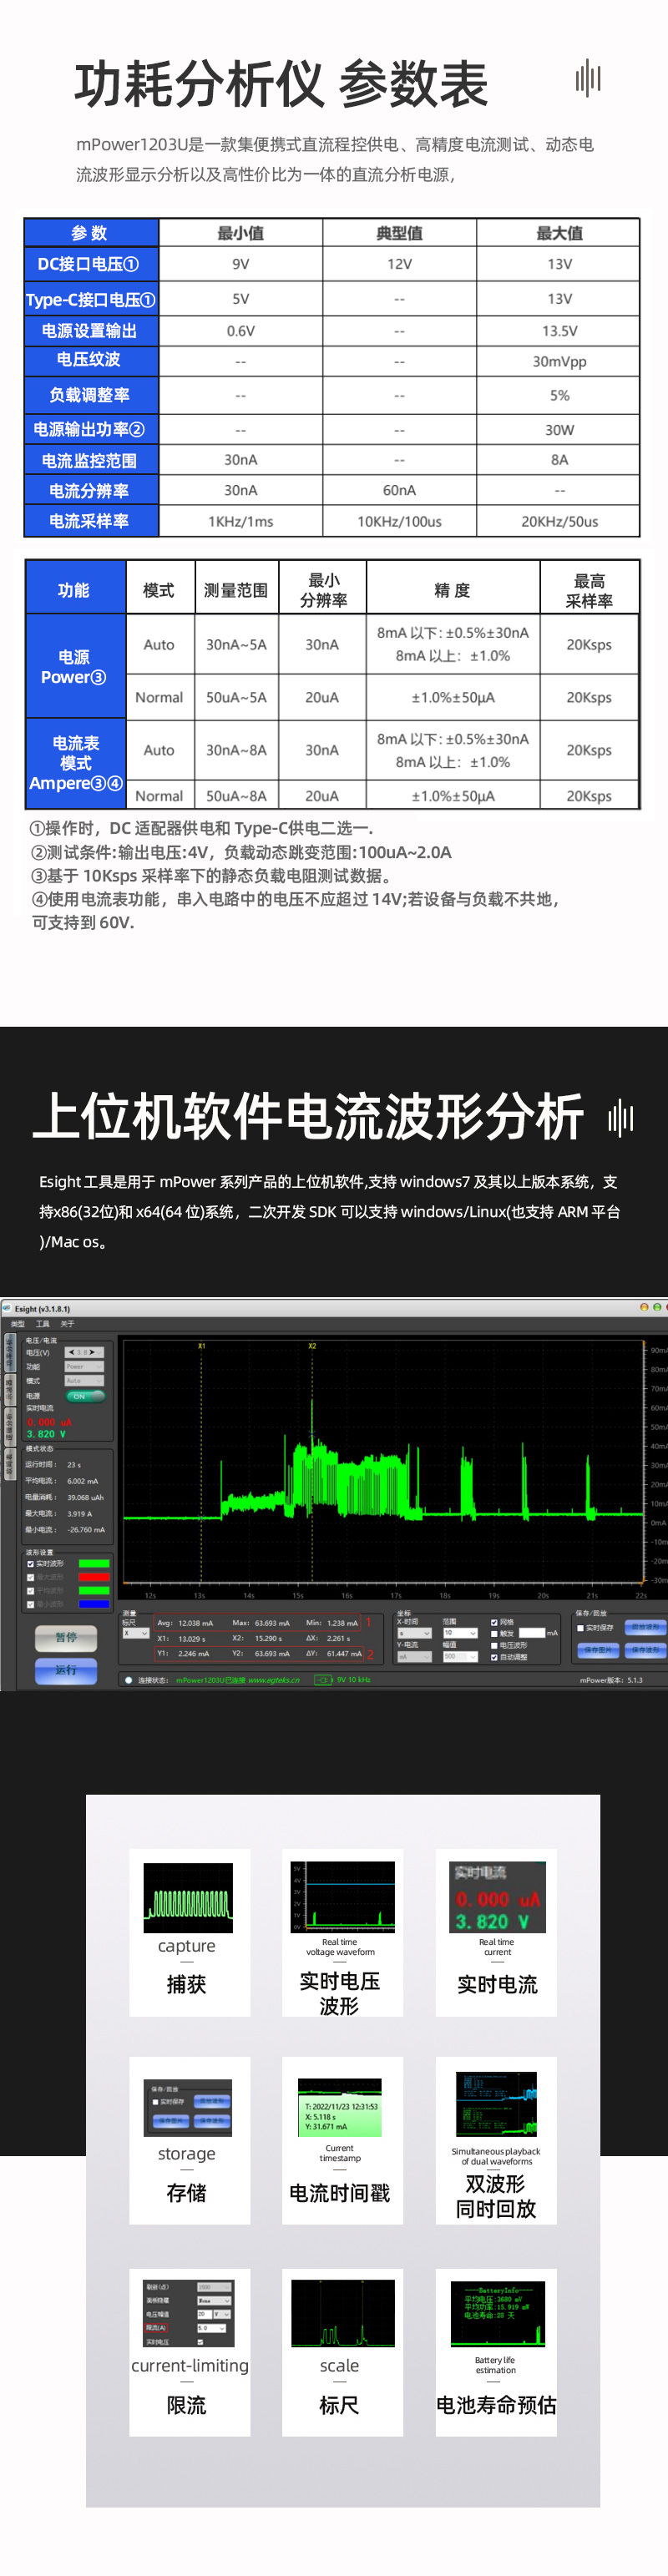This screenshot has height=2576, width=668.
Task: Adjust the 电压(V) 3.8 selector
Action: pos(84,1352)
